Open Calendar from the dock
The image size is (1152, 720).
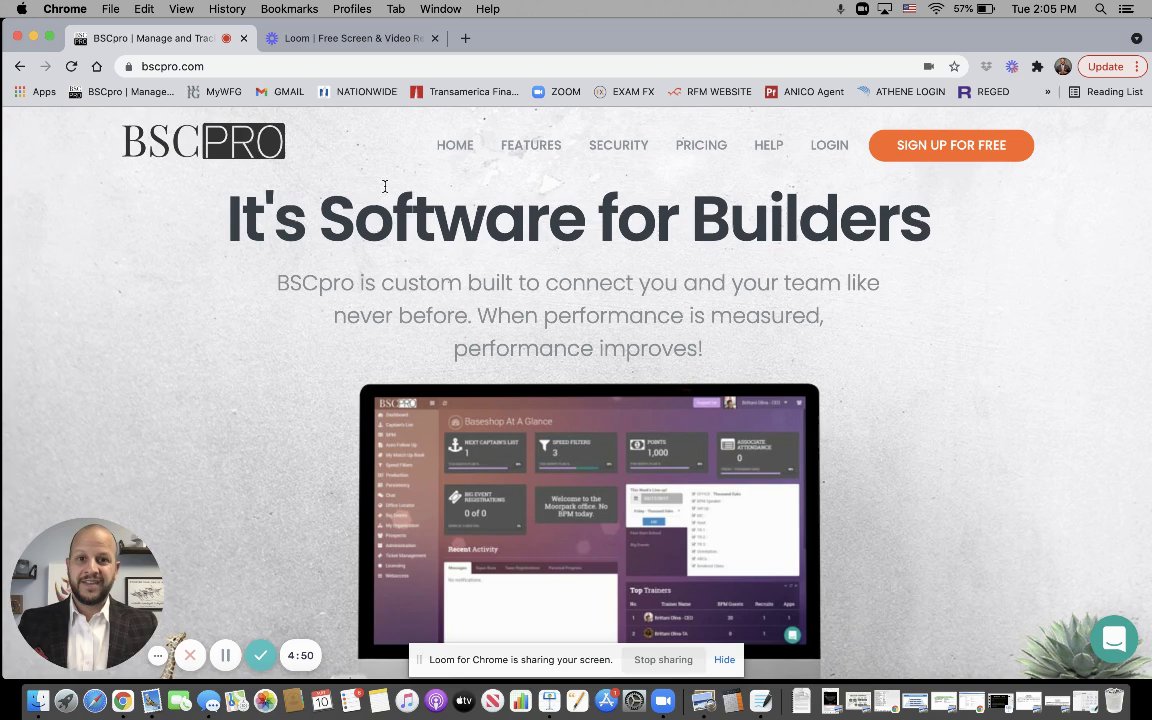(x=322, y=700)
